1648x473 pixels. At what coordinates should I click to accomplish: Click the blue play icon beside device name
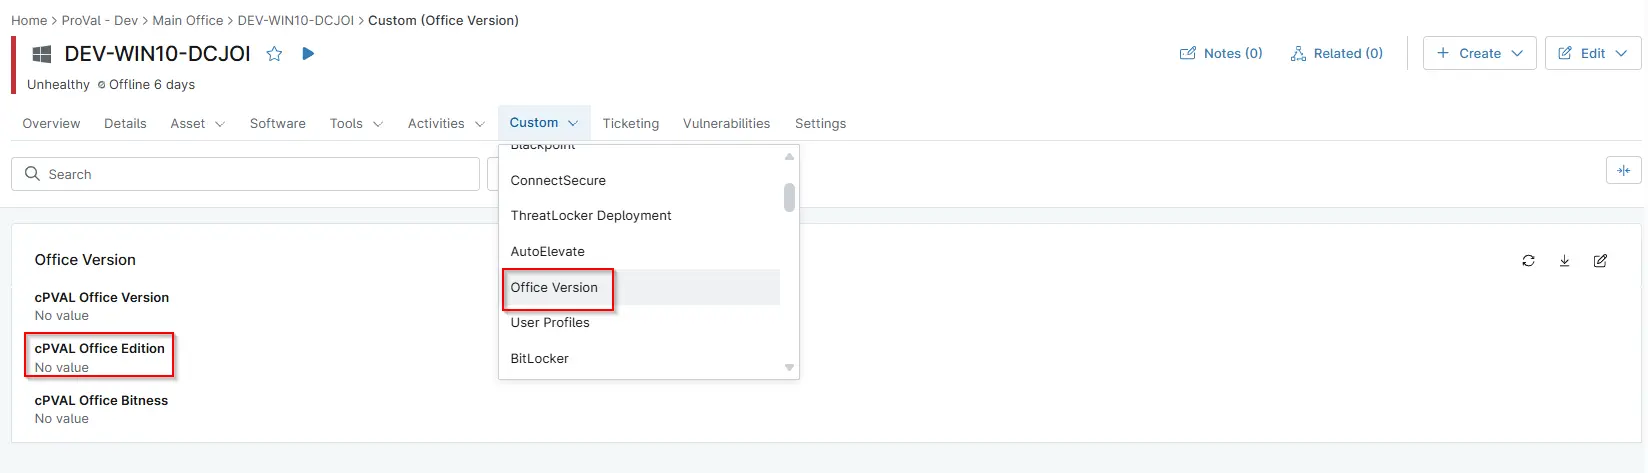[x=308, y=54]
